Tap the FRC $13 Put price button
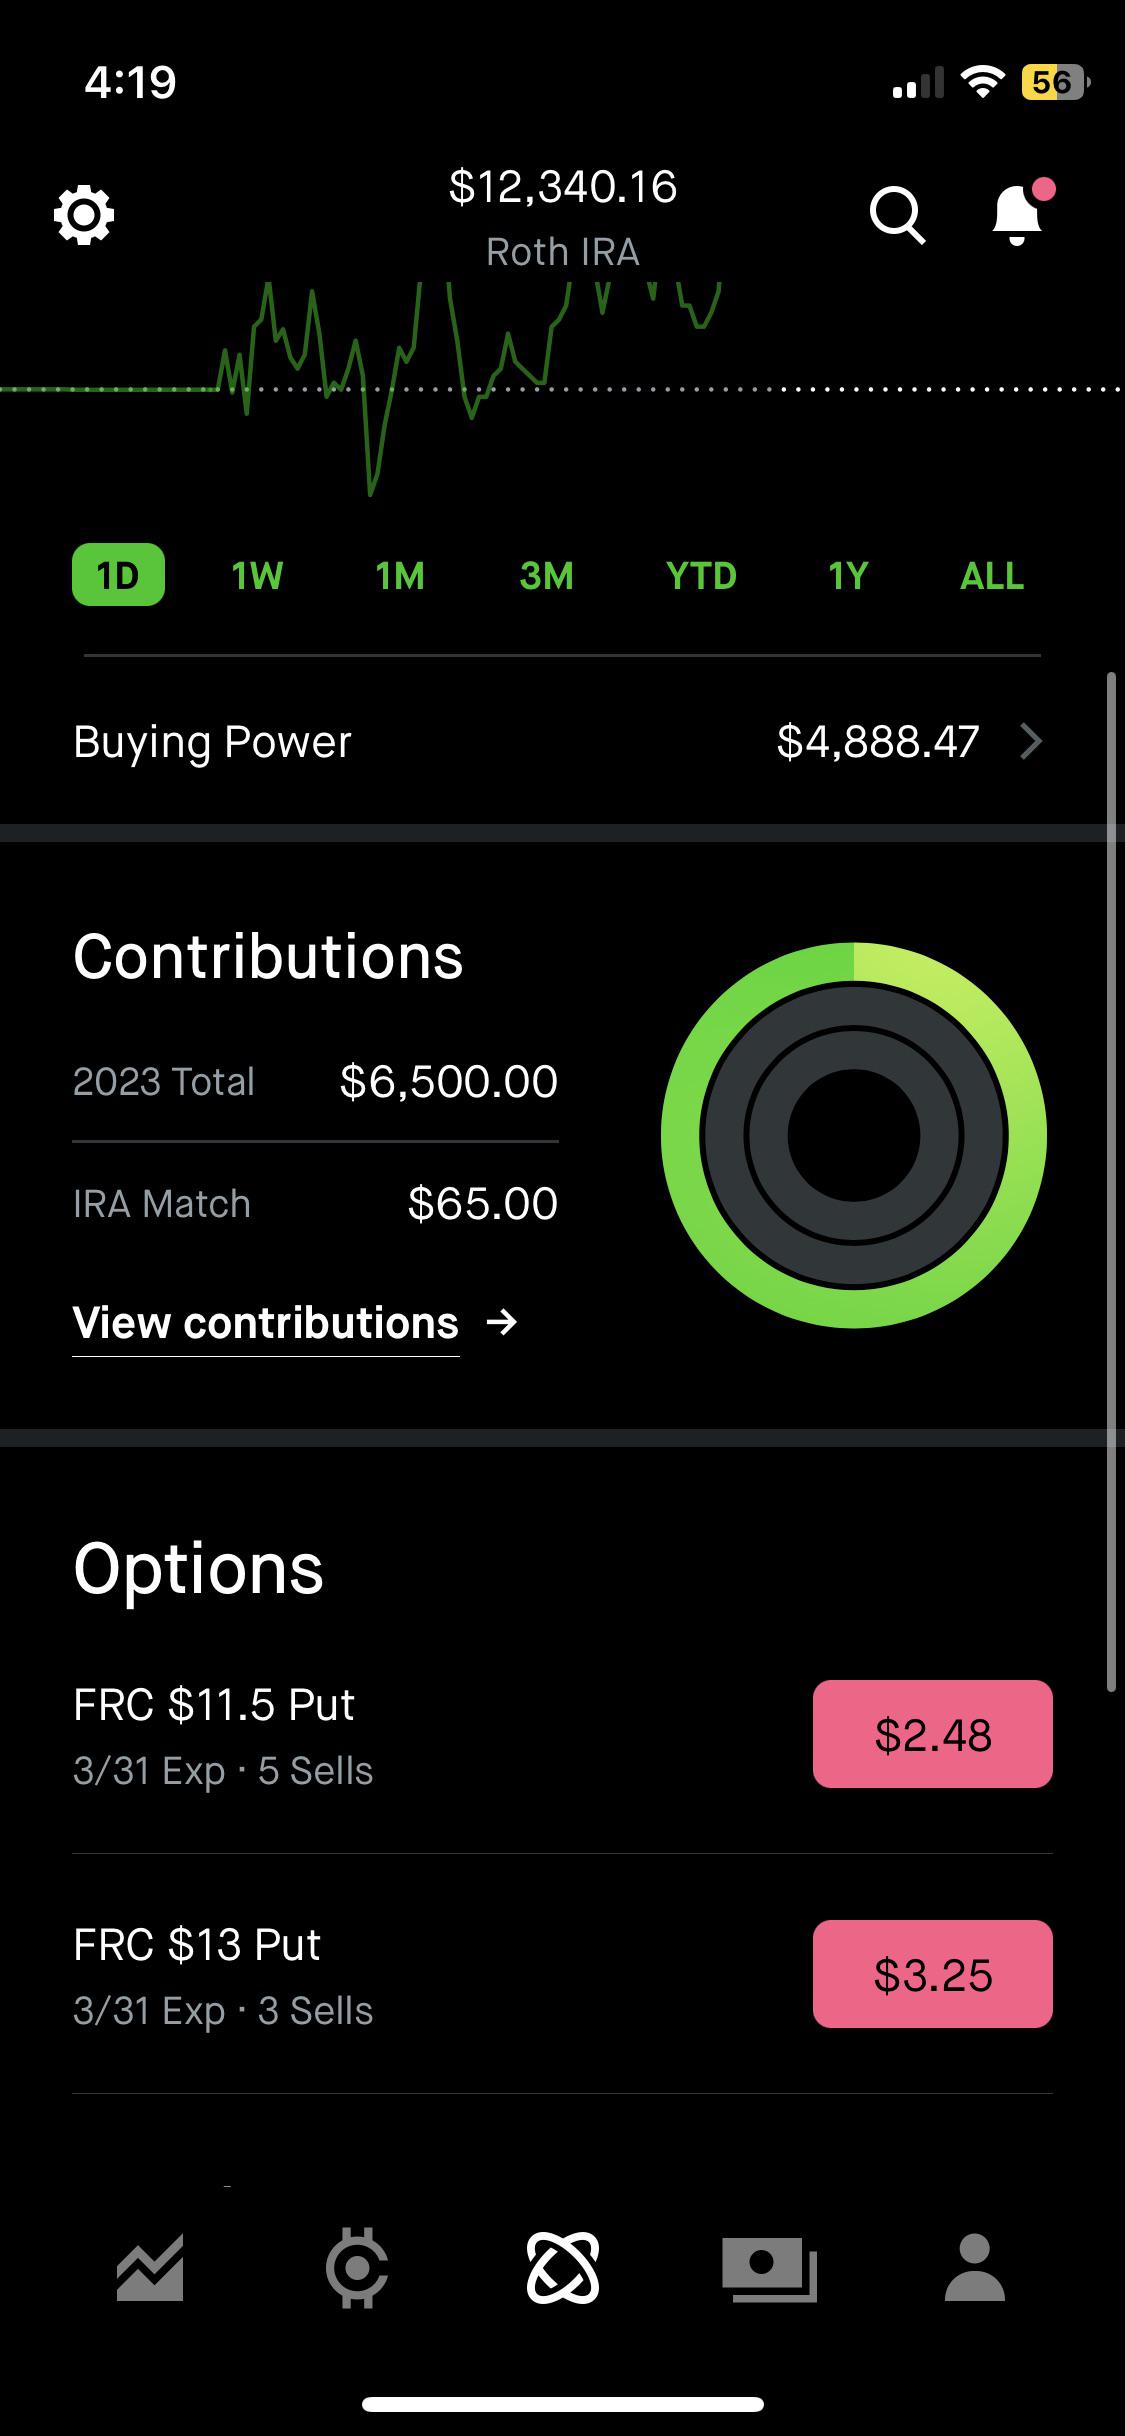1125x2436 pixels. 932,1974
